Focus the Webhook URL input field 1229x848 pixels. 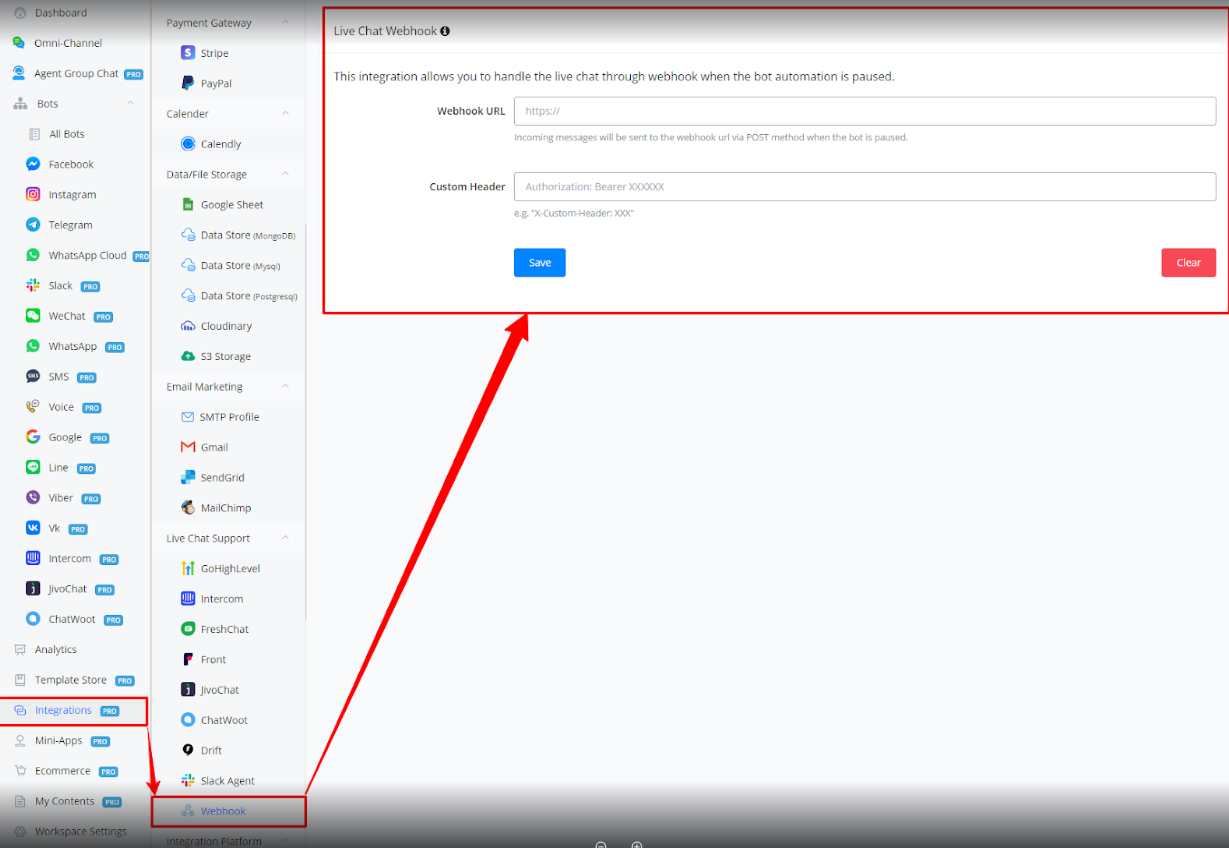(x=864, y=111)
